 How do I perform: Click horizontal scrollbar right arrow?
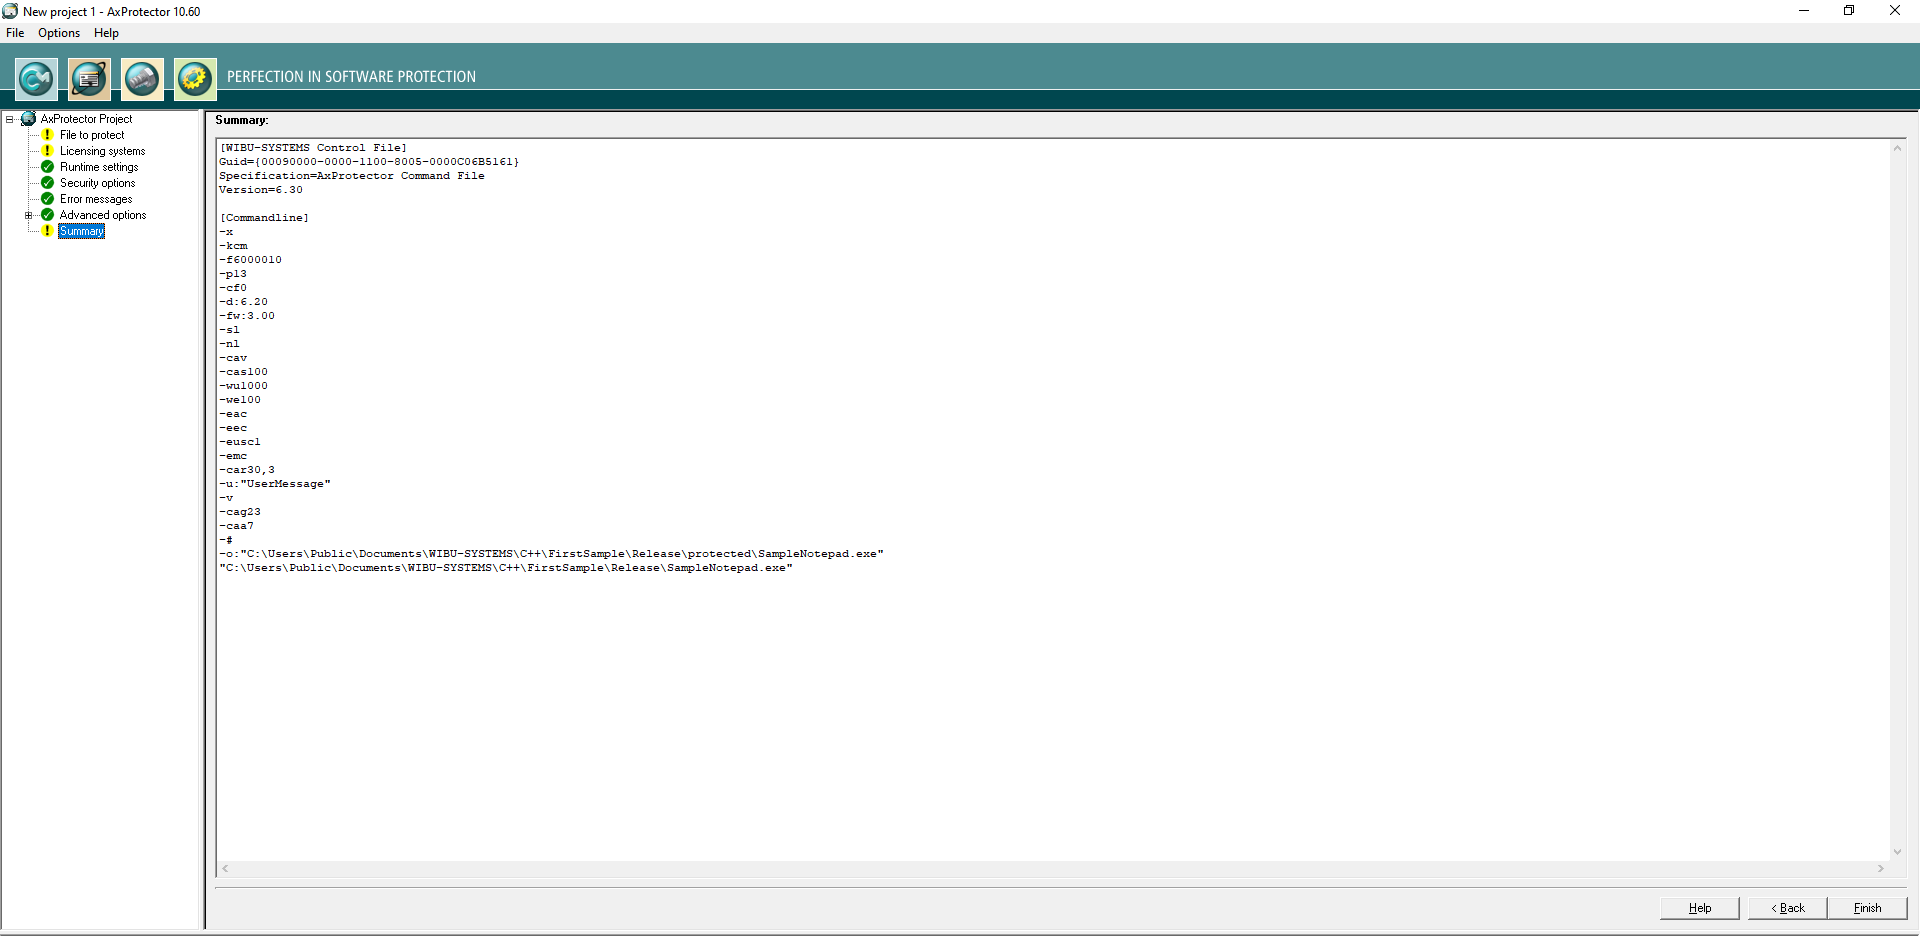(1881, 869)
